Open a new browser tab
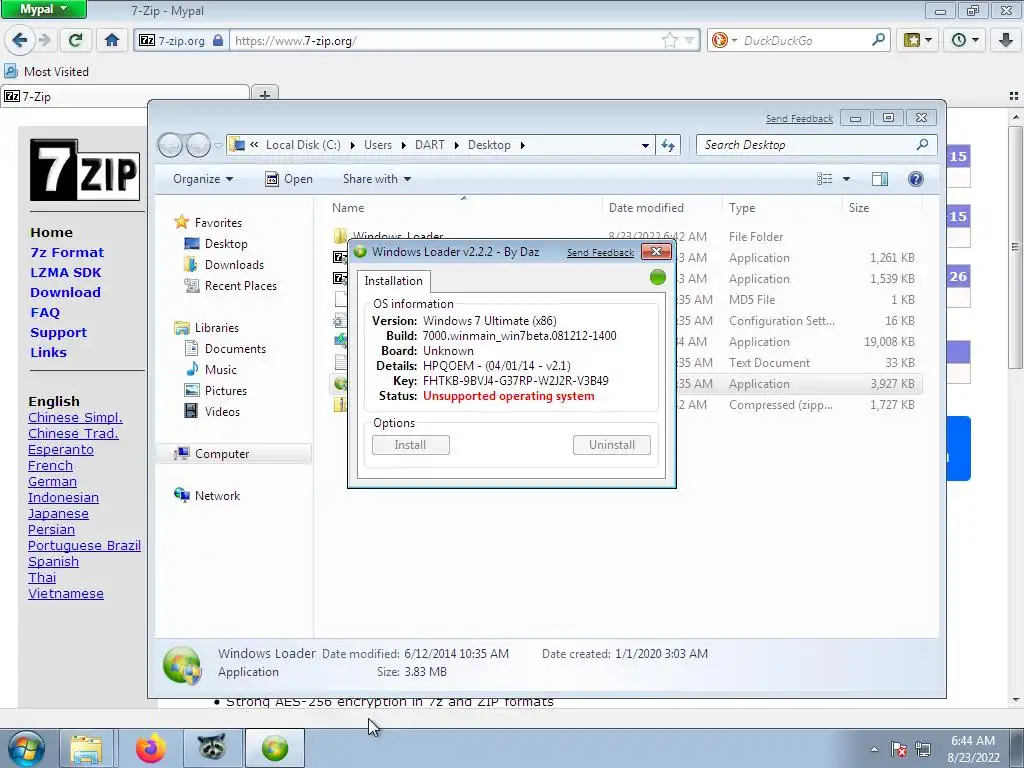Screen dimensions: 1024x768 264,95
